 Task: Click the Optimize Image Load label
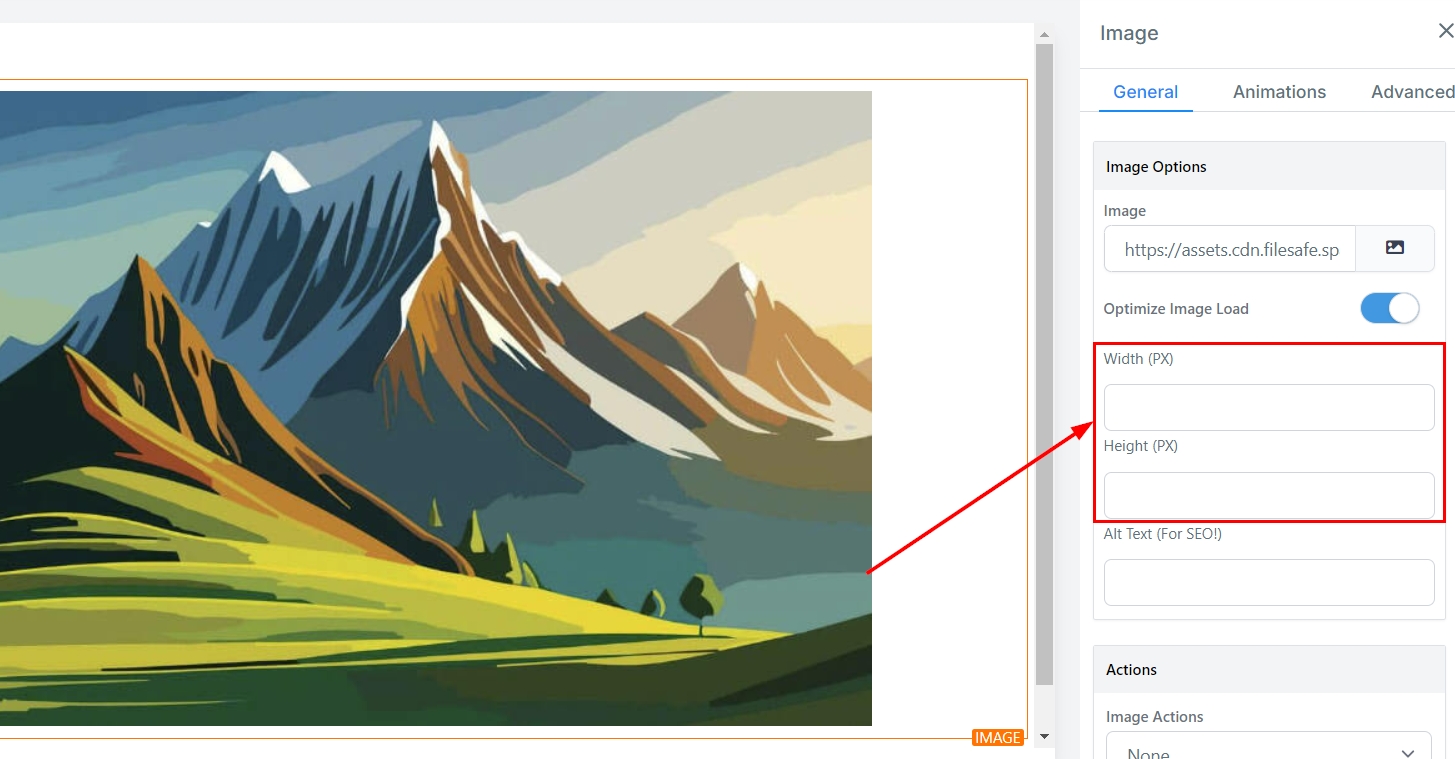click(1176, 309)
